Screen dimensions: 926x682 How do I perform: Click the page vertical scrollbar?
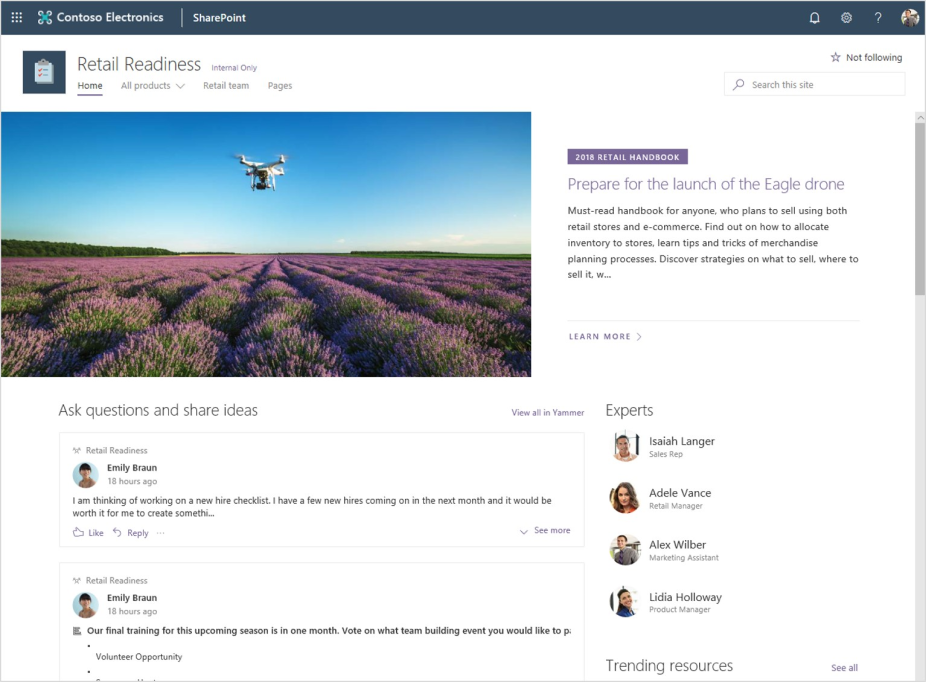920,209
